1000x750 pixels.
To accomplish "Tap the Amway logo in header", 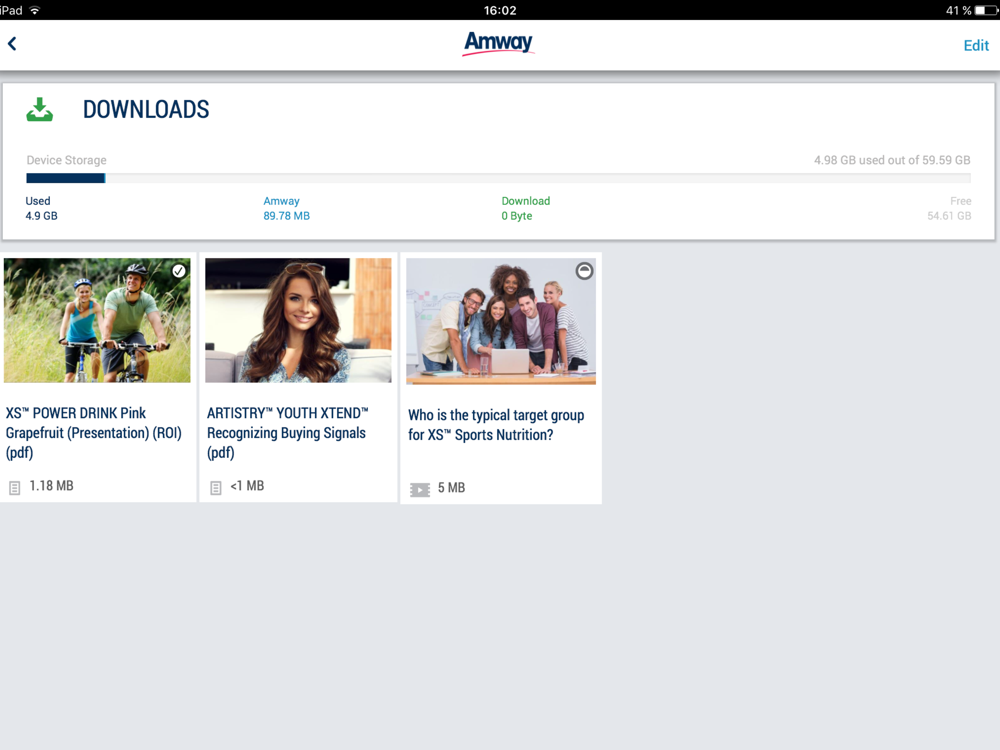I will [498, 43].
